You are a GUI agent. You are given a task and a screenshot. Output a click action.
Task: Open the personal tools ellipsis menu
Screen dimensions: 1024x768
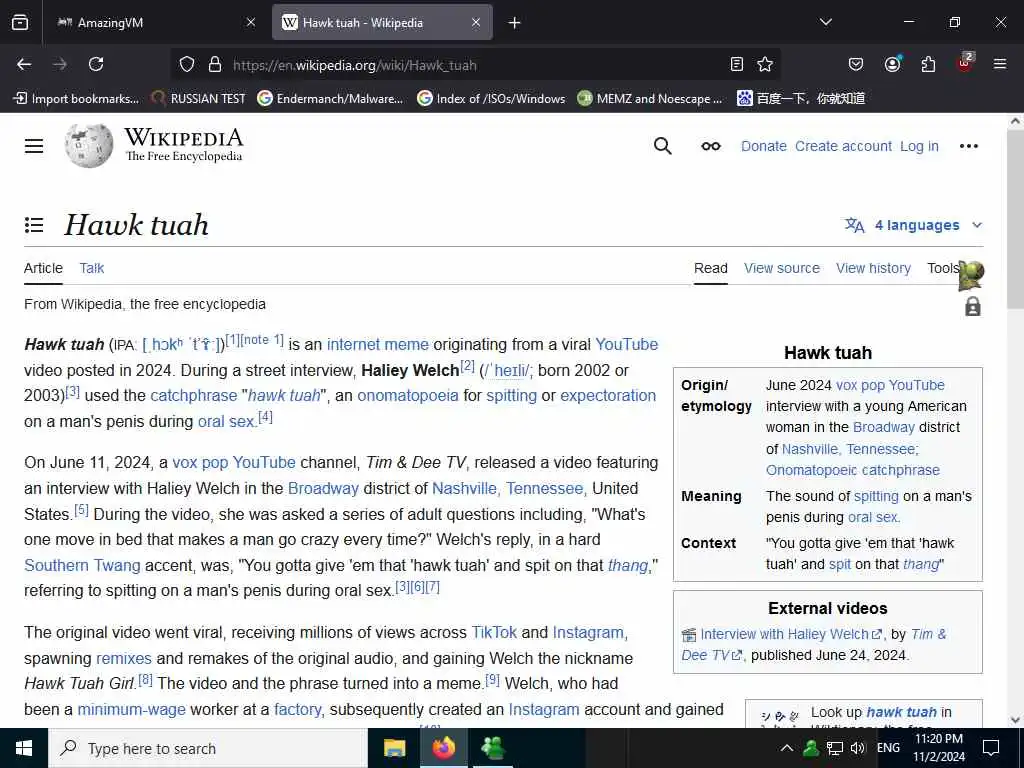968,146
